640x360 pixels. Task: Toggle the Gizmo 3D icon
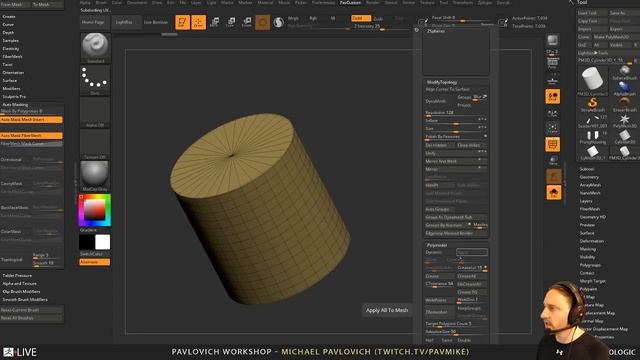click(262, 22)
